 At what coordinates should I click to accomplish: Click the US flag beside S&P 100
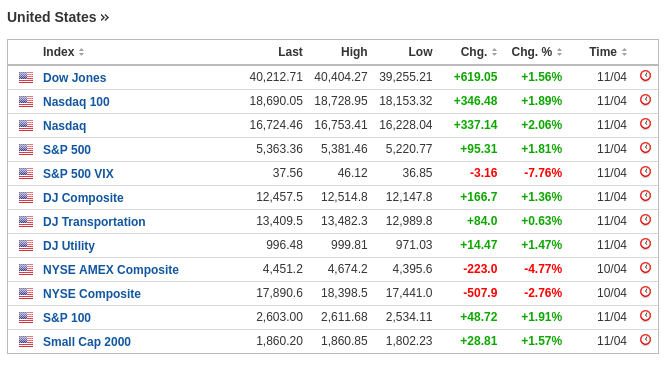26,317
